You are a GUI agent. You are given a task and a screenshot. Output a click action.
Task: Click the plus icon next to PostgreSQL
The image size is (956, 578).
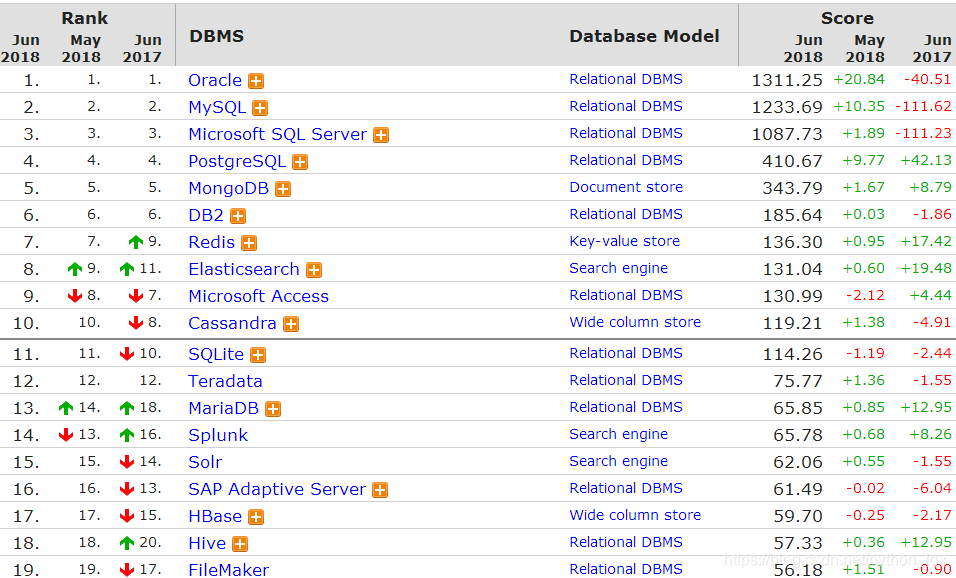300,162
